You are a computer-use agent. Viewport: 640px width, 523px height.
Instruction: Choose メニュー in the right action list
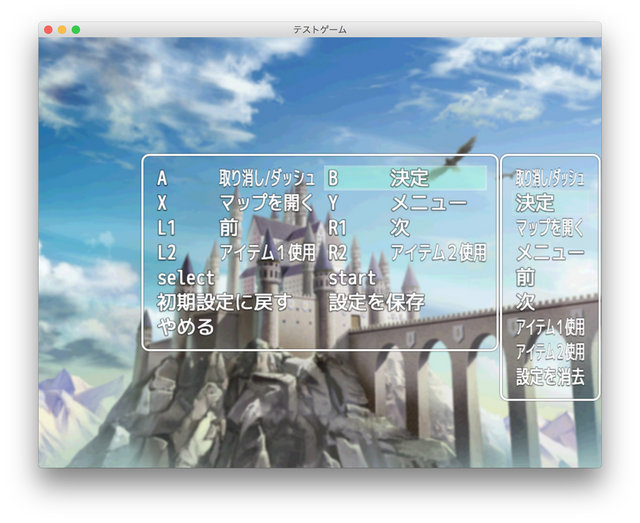click(x=550, y=252)
